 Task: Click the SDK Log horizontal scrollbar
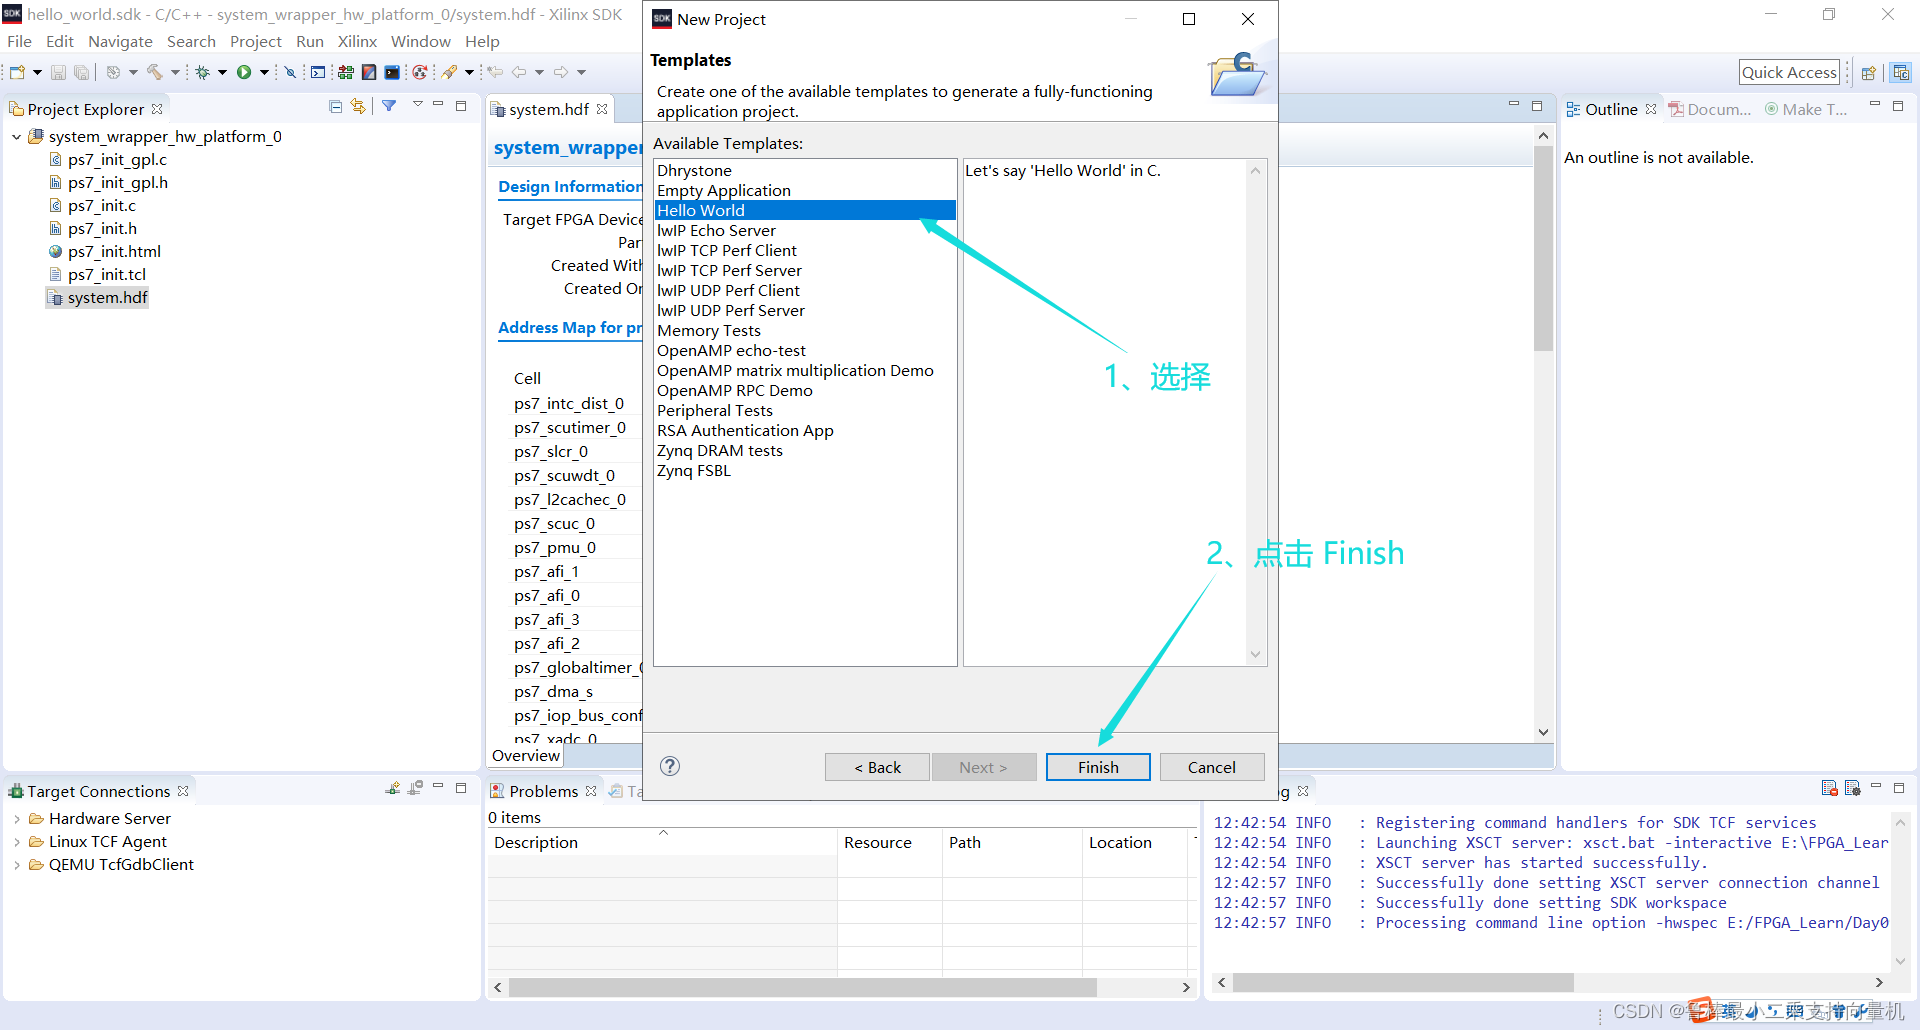point(1403,983)
